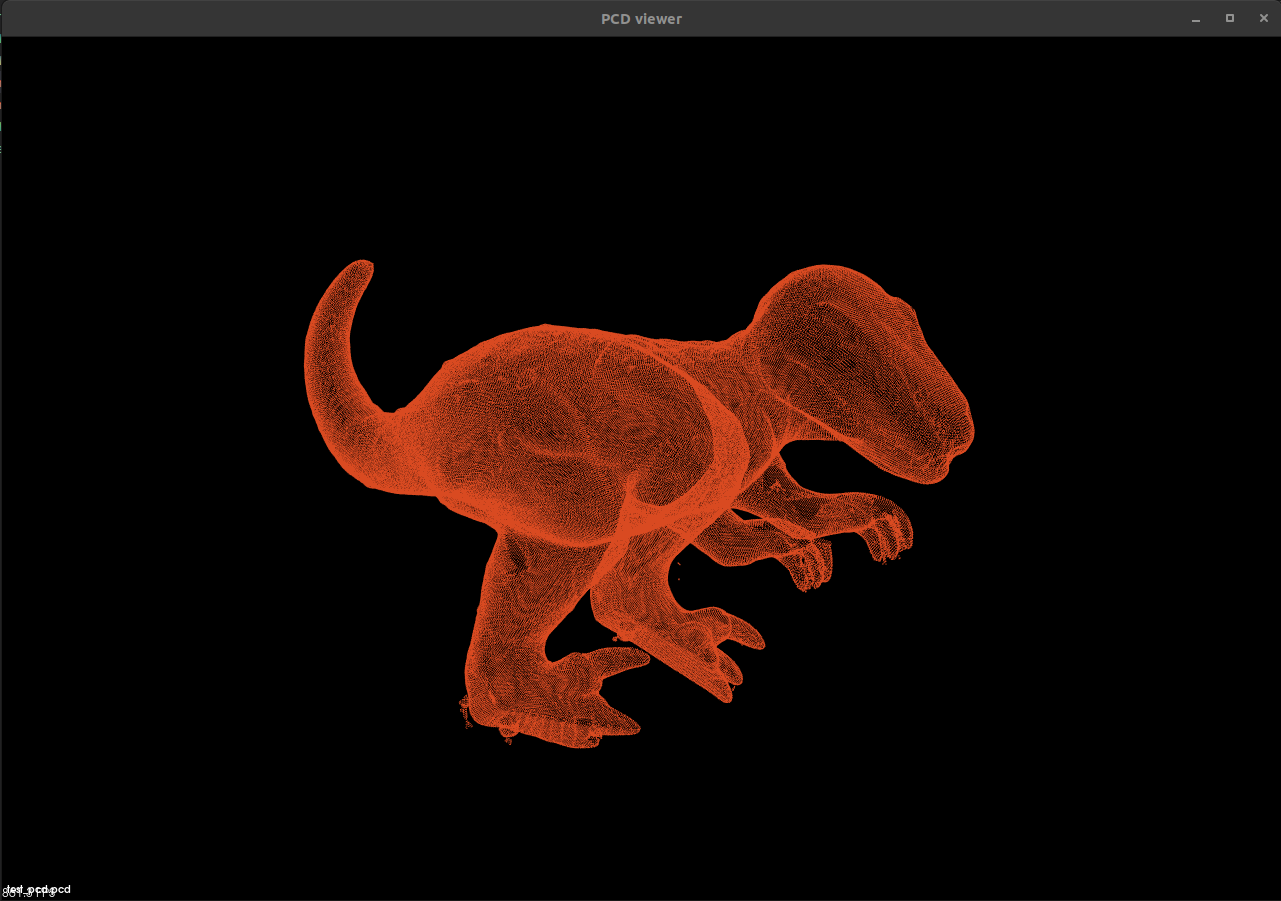Image resolution: width=1281 pixels, height=901 pixels.
Task: Minimize the PCD viewer window
Action: click(x=1196, y=18)
